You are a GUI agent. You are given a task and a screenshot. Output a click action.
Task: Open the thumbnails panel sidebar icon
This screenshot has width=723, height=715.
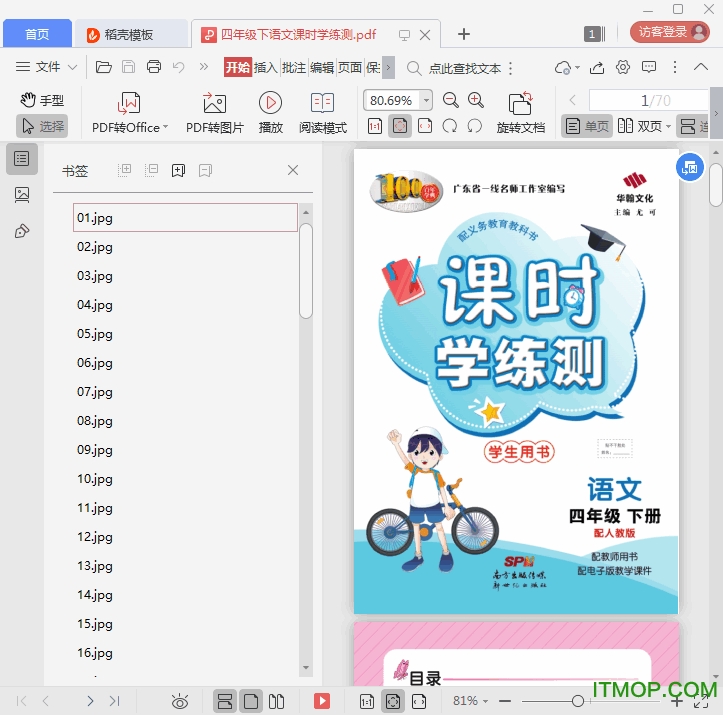[22, 195]
